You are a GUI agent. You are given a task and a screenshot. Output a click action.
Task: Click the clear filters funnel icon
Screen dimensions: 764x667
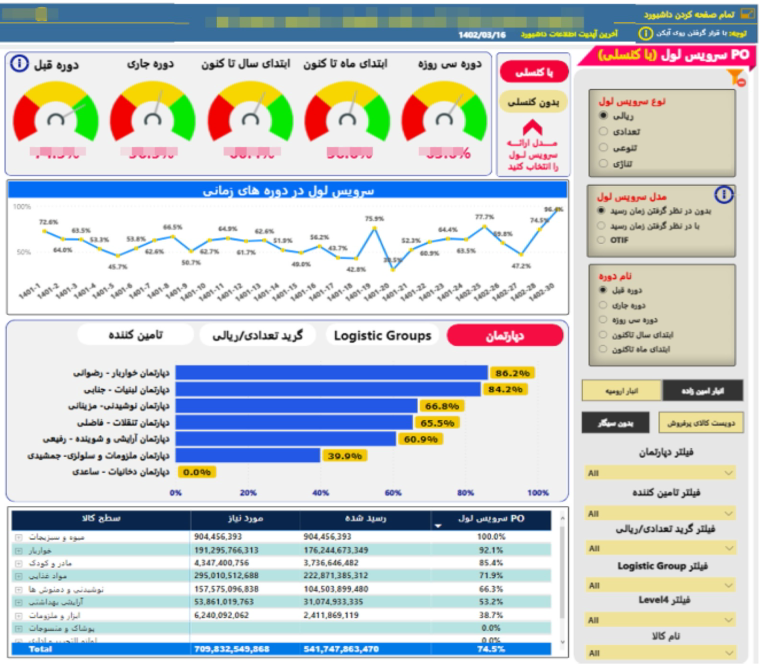pos(736,77)
